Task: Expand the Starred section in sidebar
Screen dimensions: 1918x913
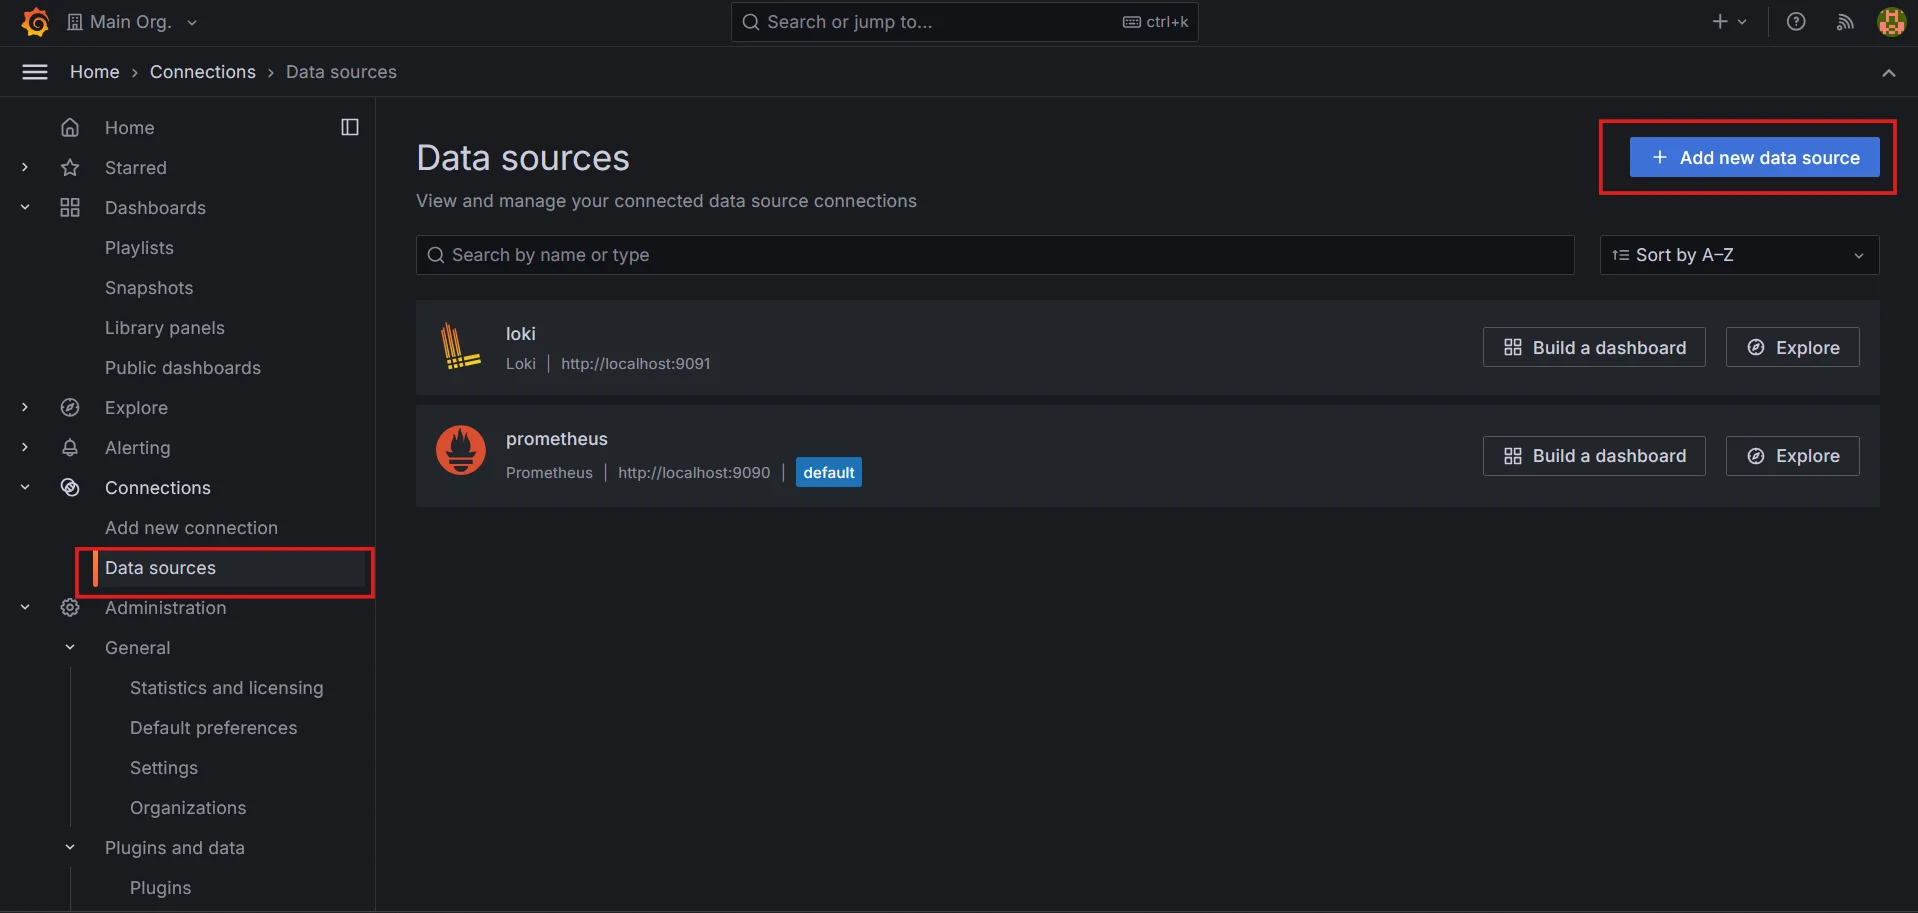Action: (25, 167)
